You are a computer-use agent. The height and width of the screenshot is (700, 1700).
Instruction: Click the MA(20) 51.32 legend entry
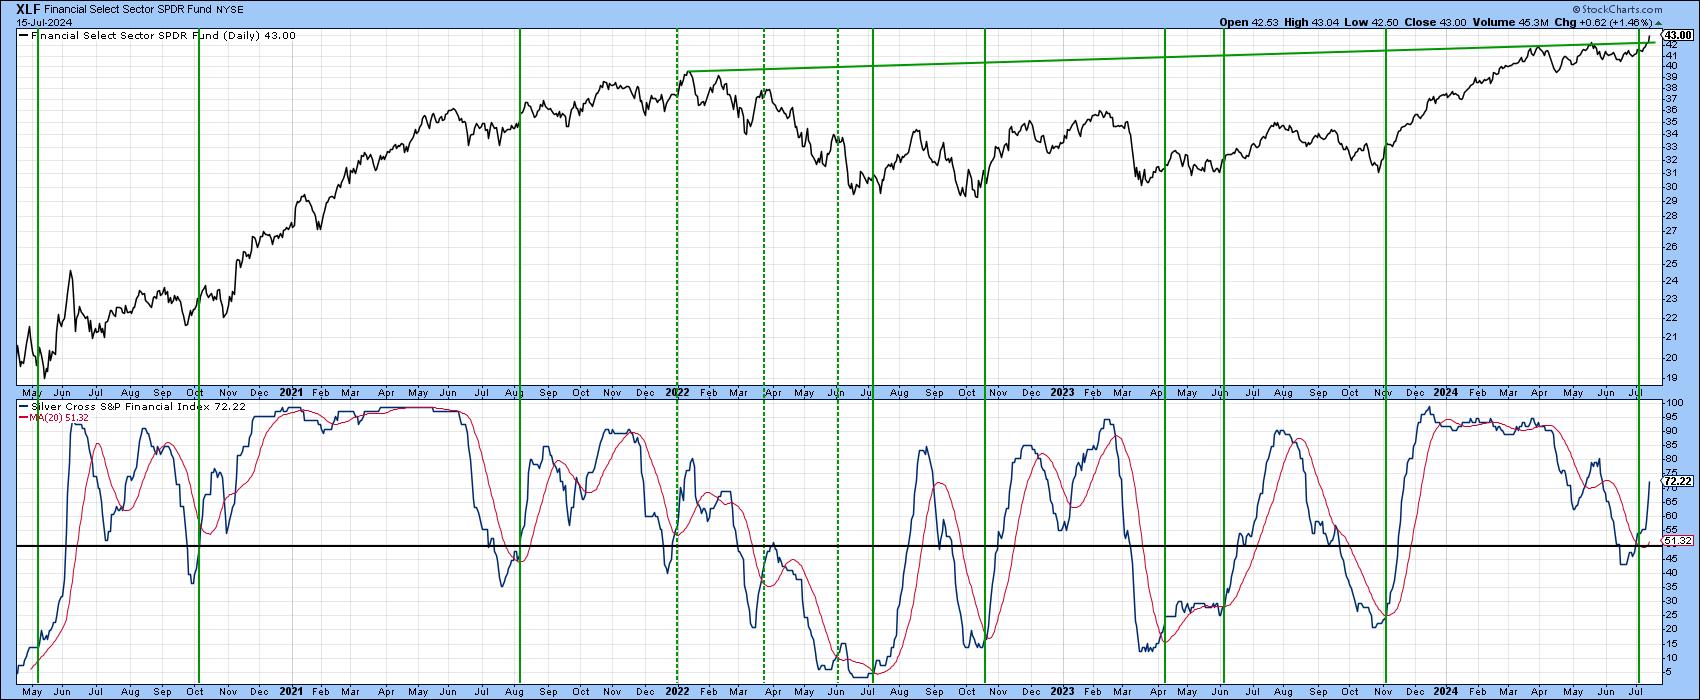coord(56,417)
